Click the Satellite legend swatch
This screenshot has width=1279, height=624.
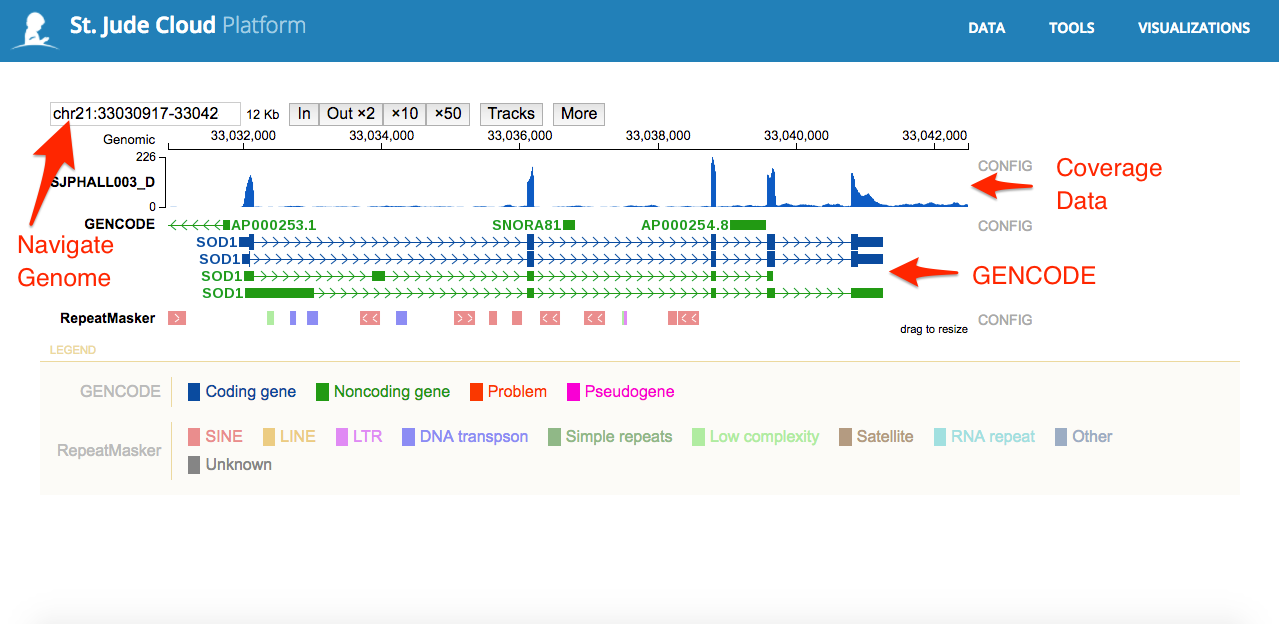click(845, 437)
